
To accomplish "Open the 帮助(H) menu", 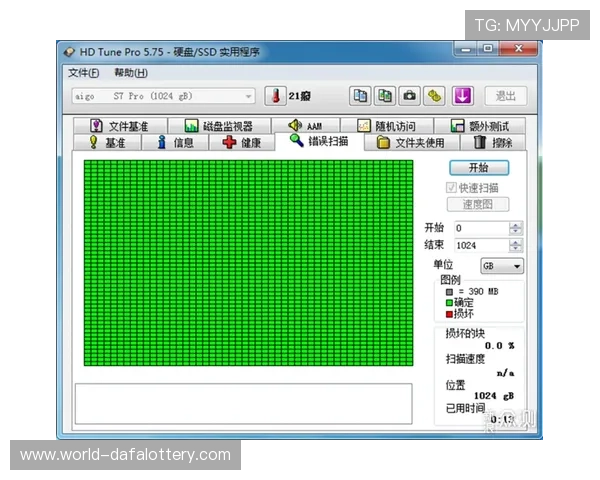I will (131, 73).
